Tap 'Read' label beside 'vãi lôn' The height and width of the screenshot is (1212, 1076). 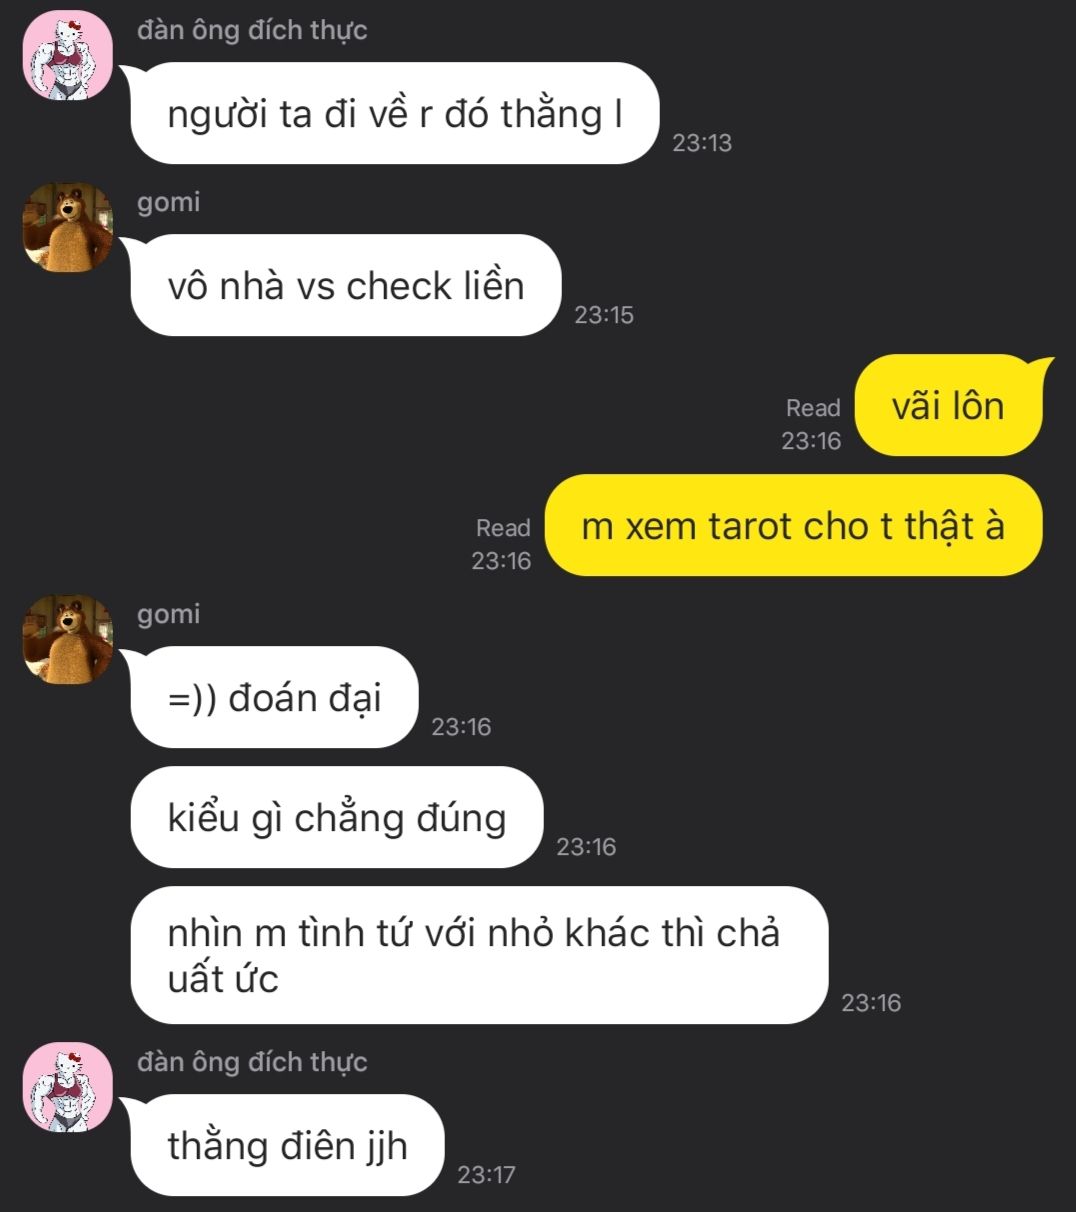coord(813,408)
